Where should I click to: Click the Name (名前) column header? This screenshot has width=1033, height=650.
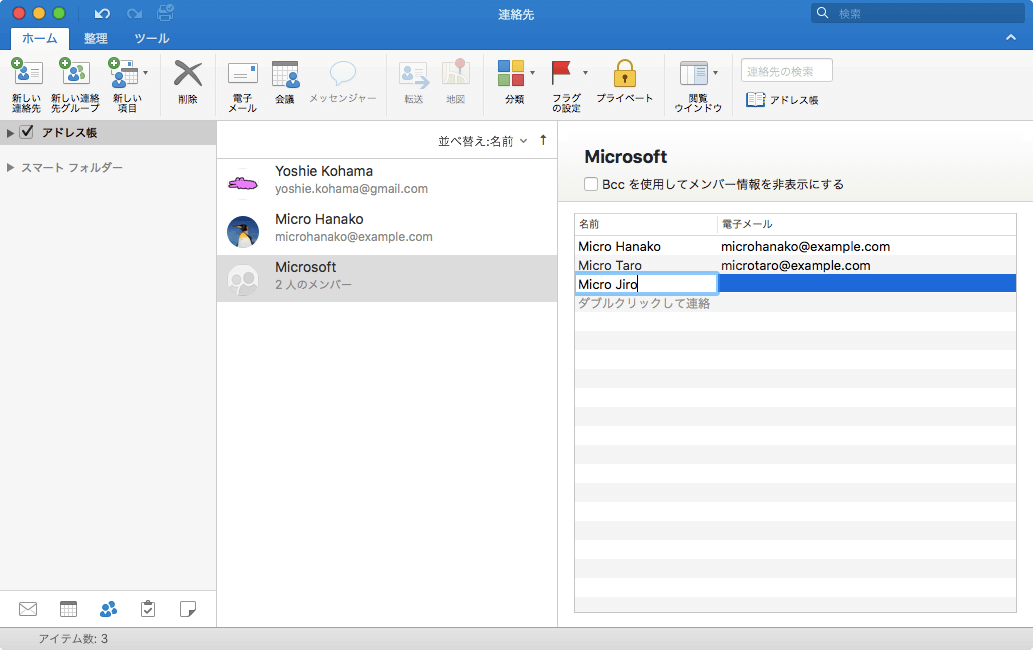(x=646, y=224)
